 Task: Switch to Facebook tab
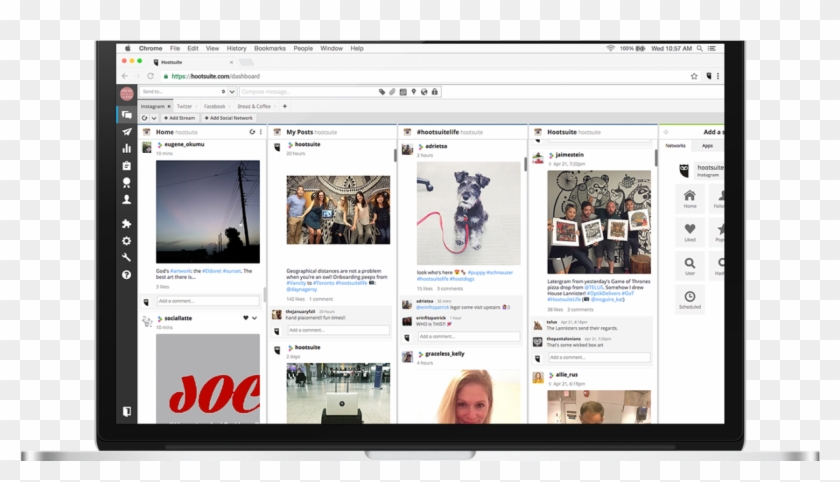coord(214,106)
